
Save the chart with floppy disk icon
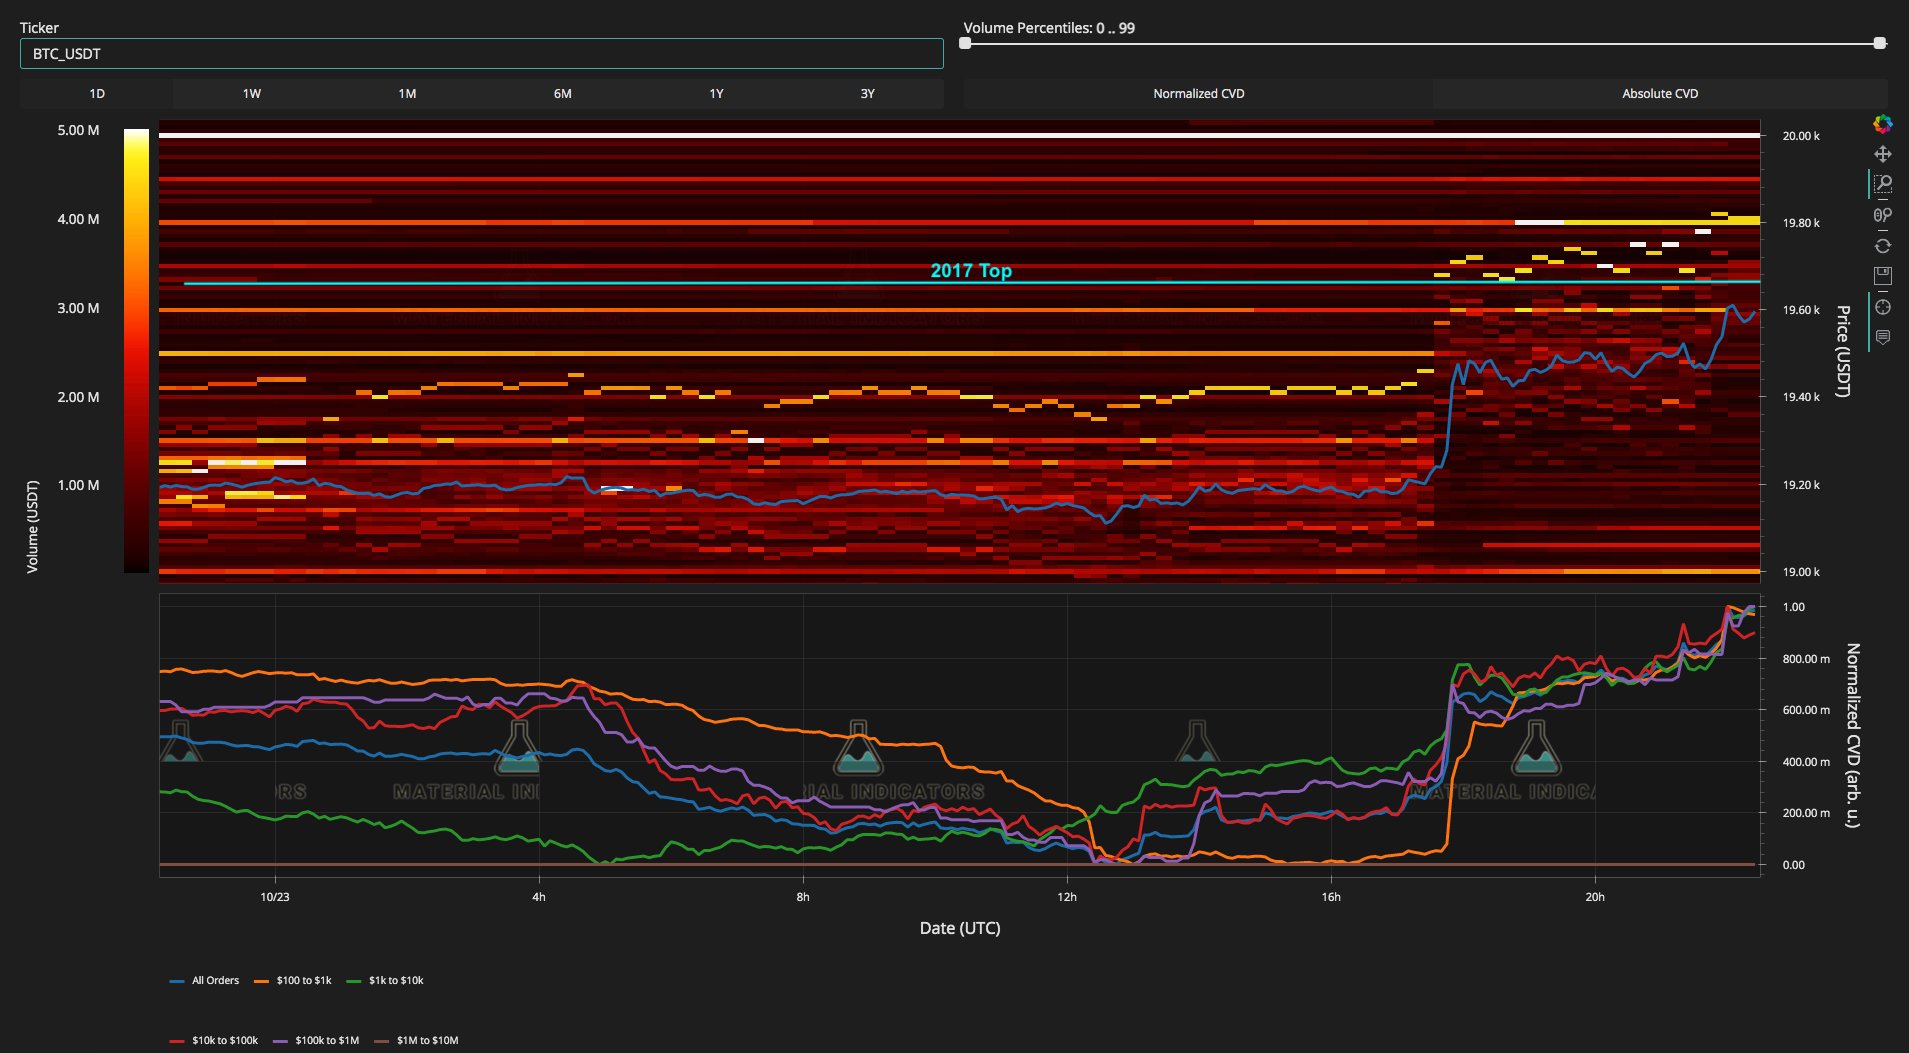pyautogui.click(x=1882, y=276)
